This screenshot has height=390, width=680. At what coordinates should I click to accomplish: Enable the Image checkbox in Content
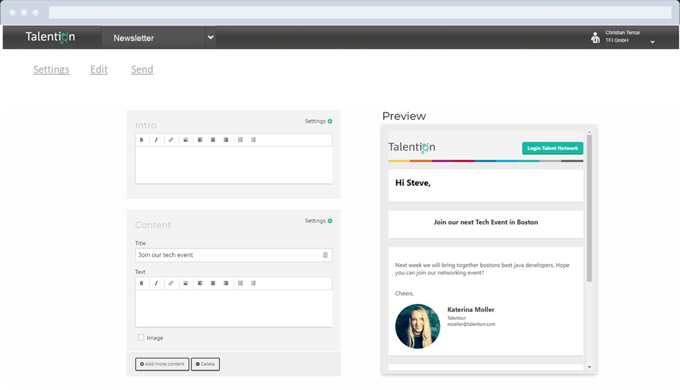pos(141,338)
